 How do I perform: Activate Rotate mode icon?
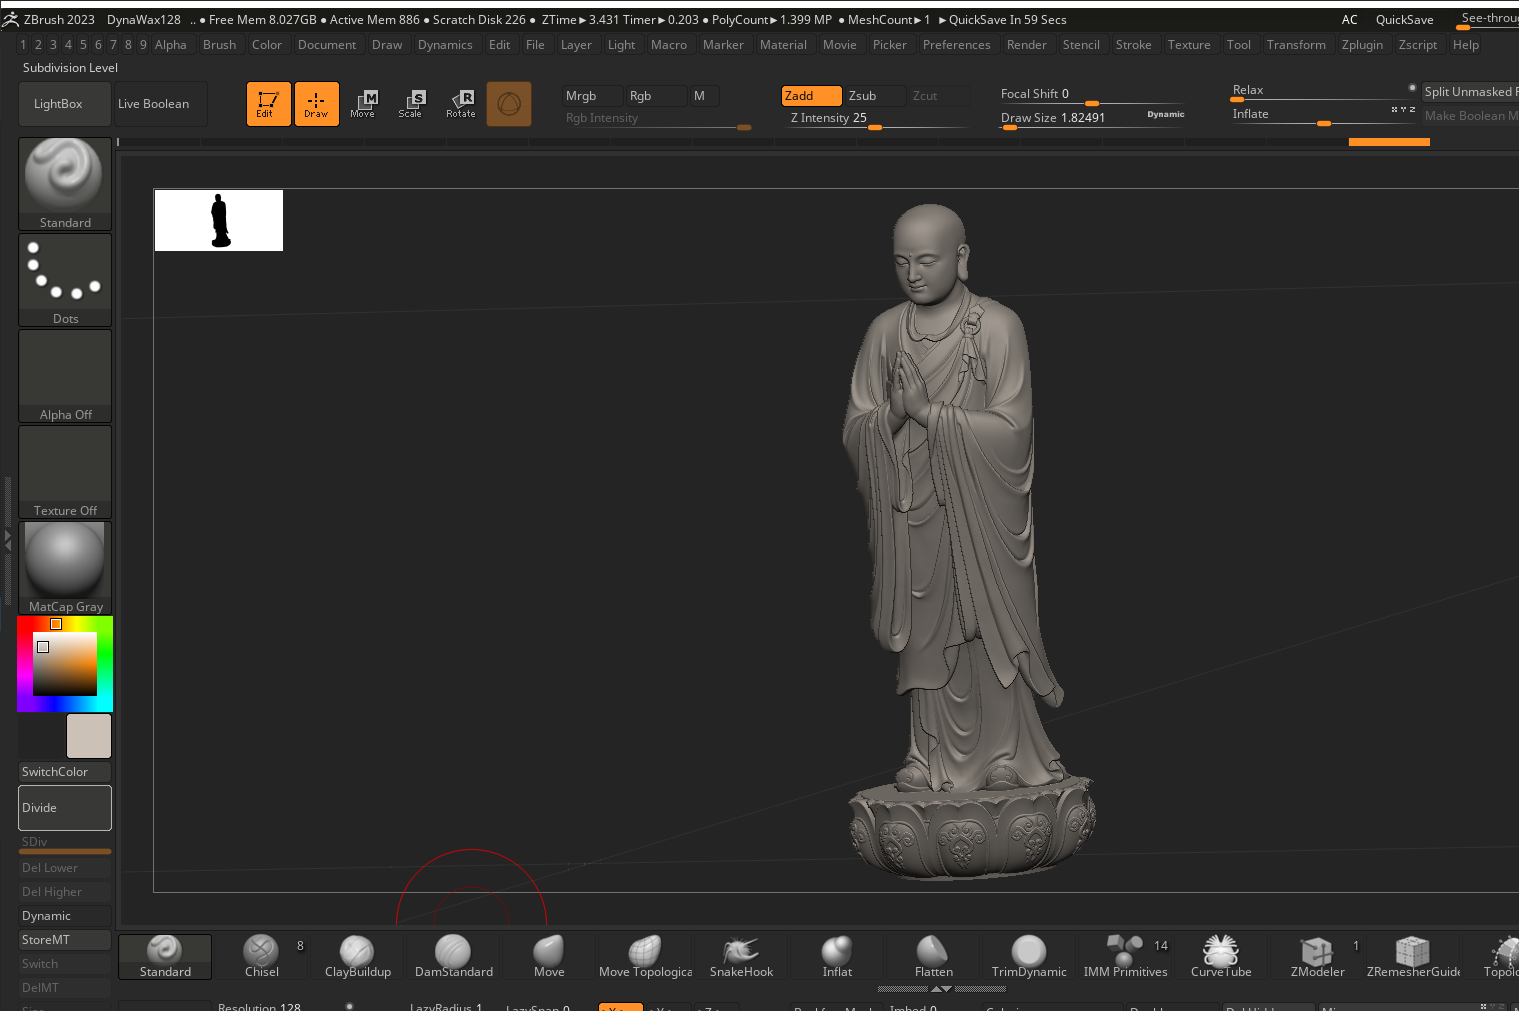point(461,104)
